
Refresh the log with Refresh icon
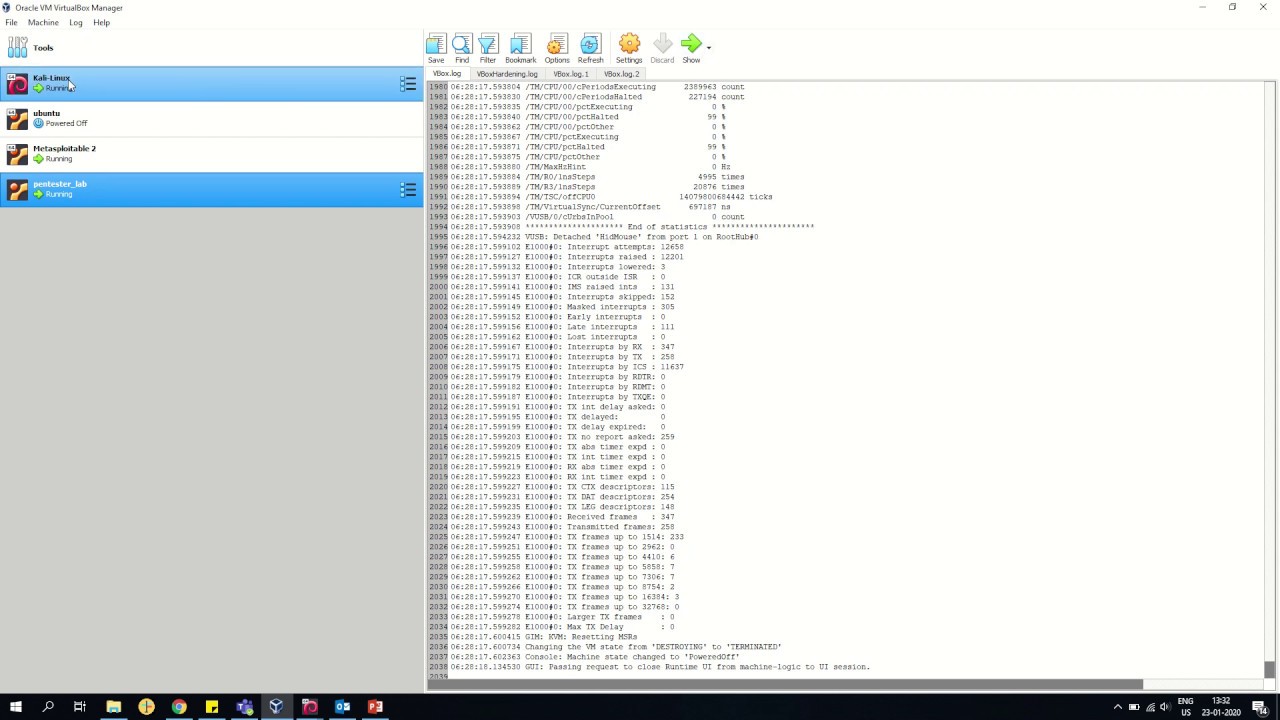[x=590, y=44]
